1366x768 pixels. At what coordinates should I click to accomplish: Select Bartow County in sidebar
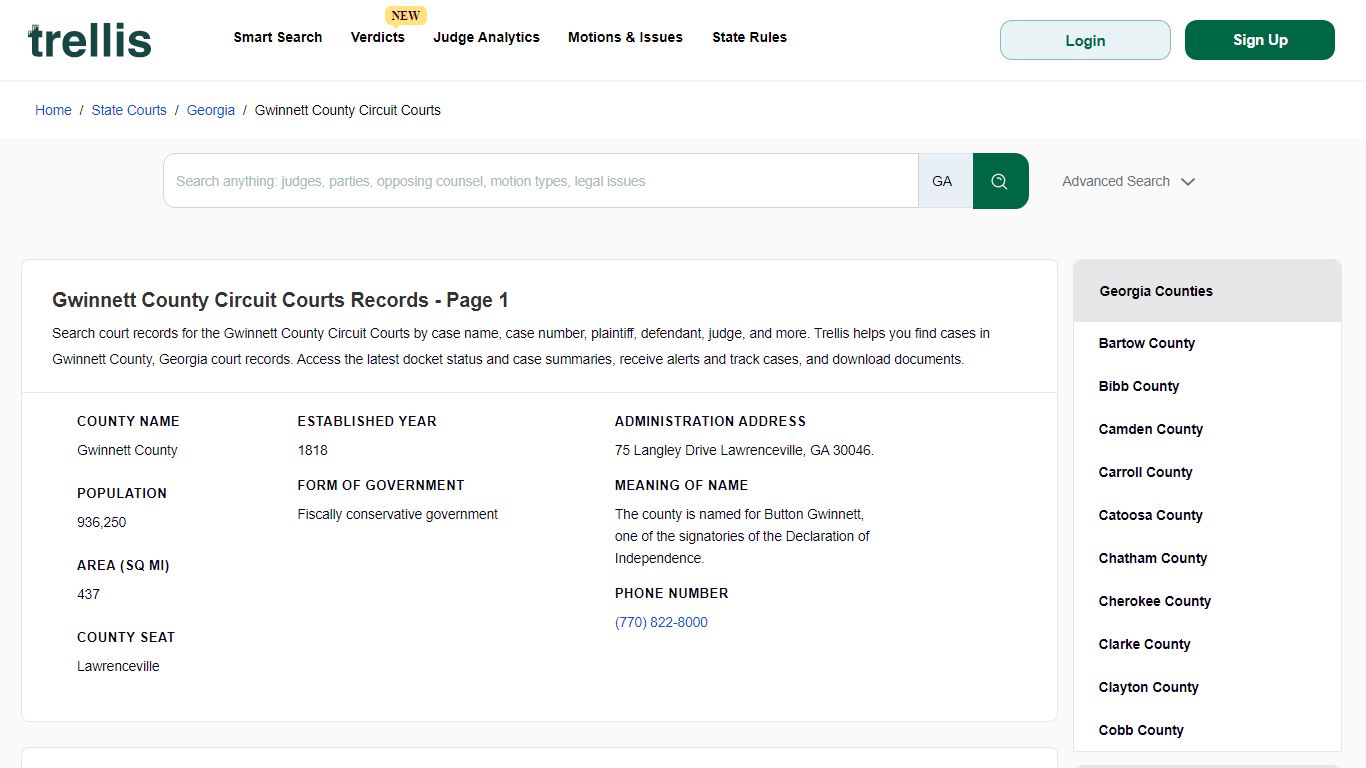tap(1147, 343)
